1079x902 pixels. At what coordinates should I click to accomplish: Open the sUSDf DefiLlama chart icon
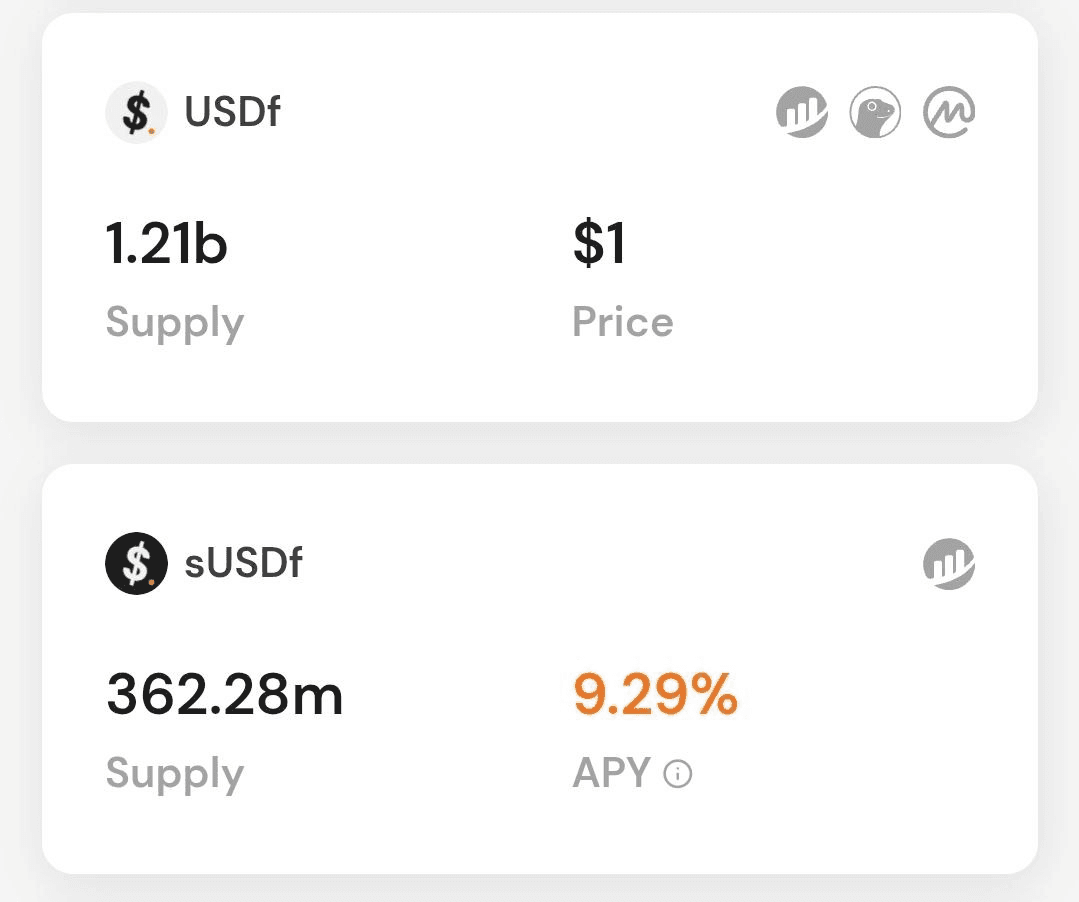949,564
